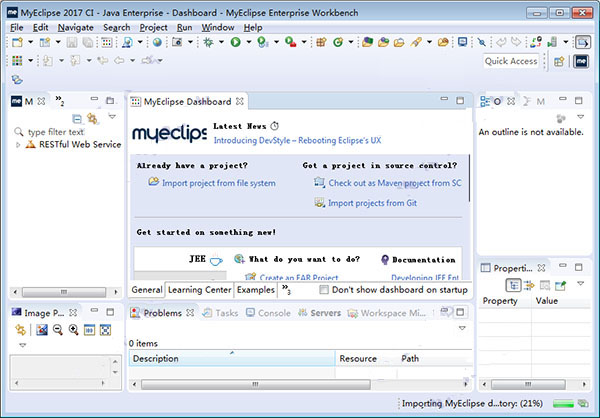Click the colored grid icon in second toolbar row
The width and height of the screenshot is (600, 418).
pos(17,60)
